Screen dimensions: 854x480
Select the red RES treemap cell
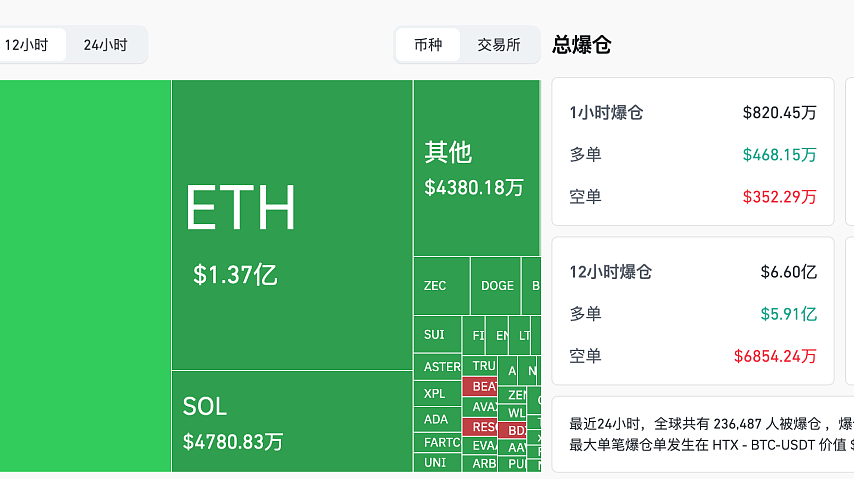(480, 427)
